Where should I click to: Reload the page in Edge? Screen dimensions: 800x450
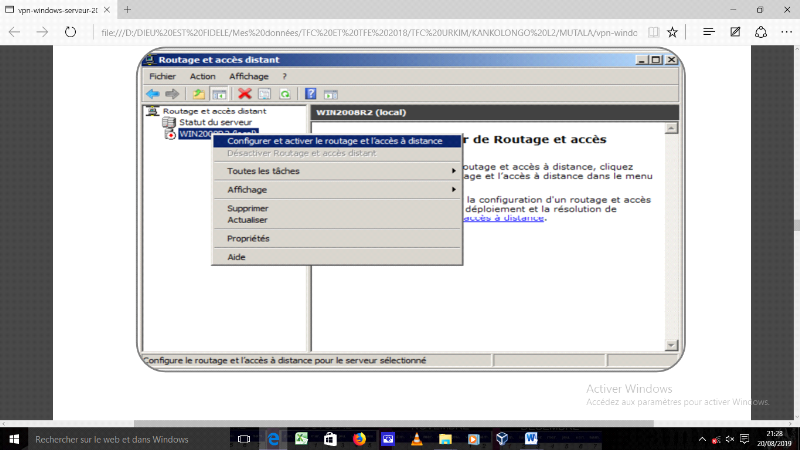[70, 32]
